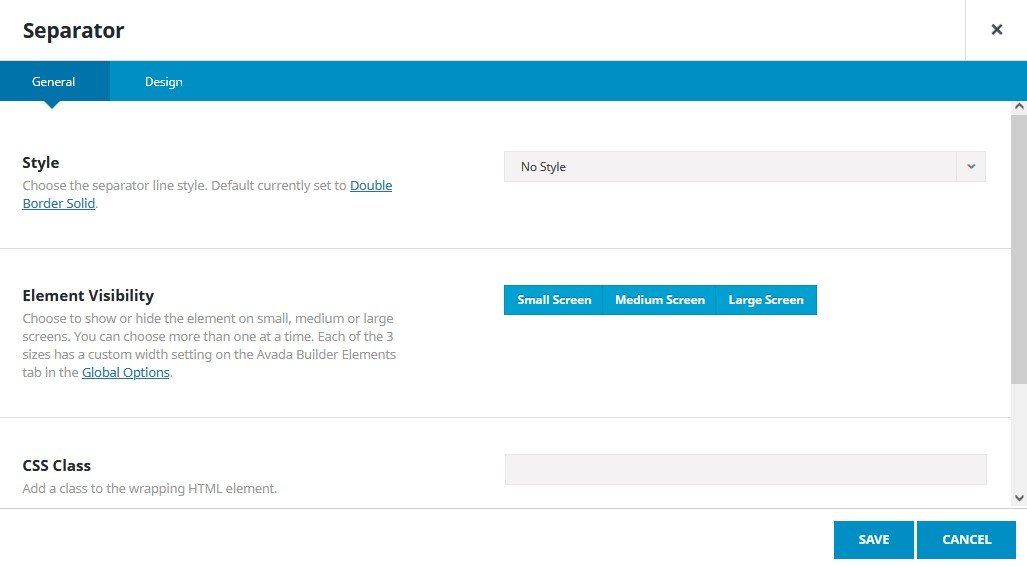The image size is (1027, 567).
Task: Follow the Double Border Solid link
Action: [x=370, y=186]
